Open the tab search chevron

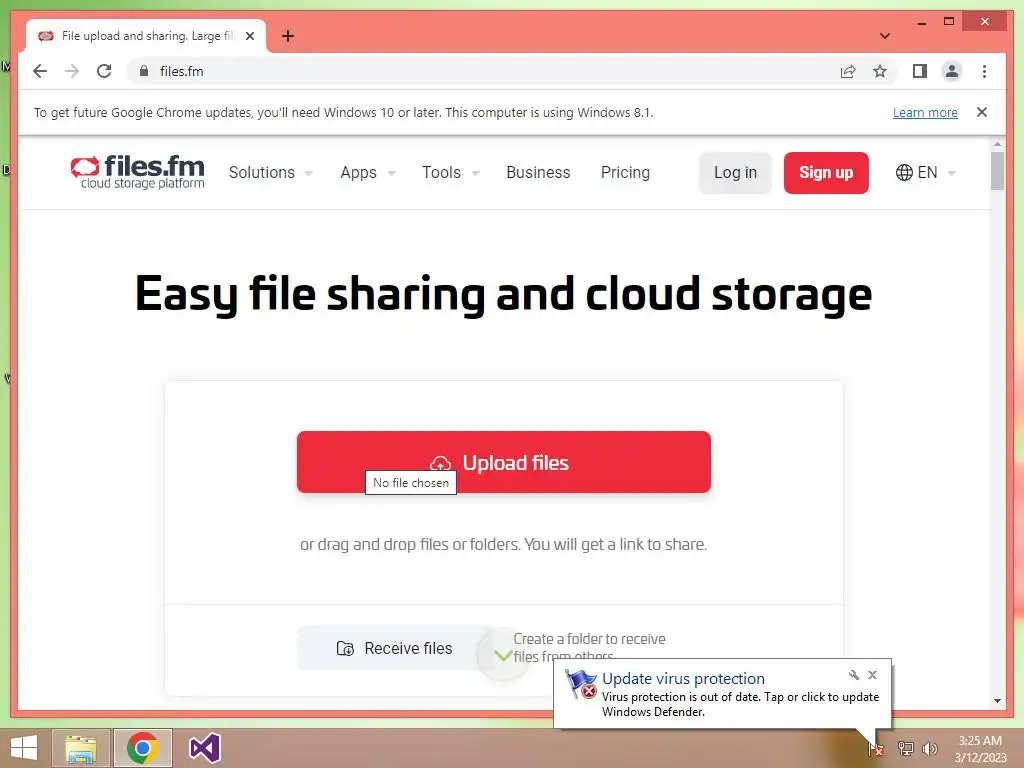tap(884, 36)
